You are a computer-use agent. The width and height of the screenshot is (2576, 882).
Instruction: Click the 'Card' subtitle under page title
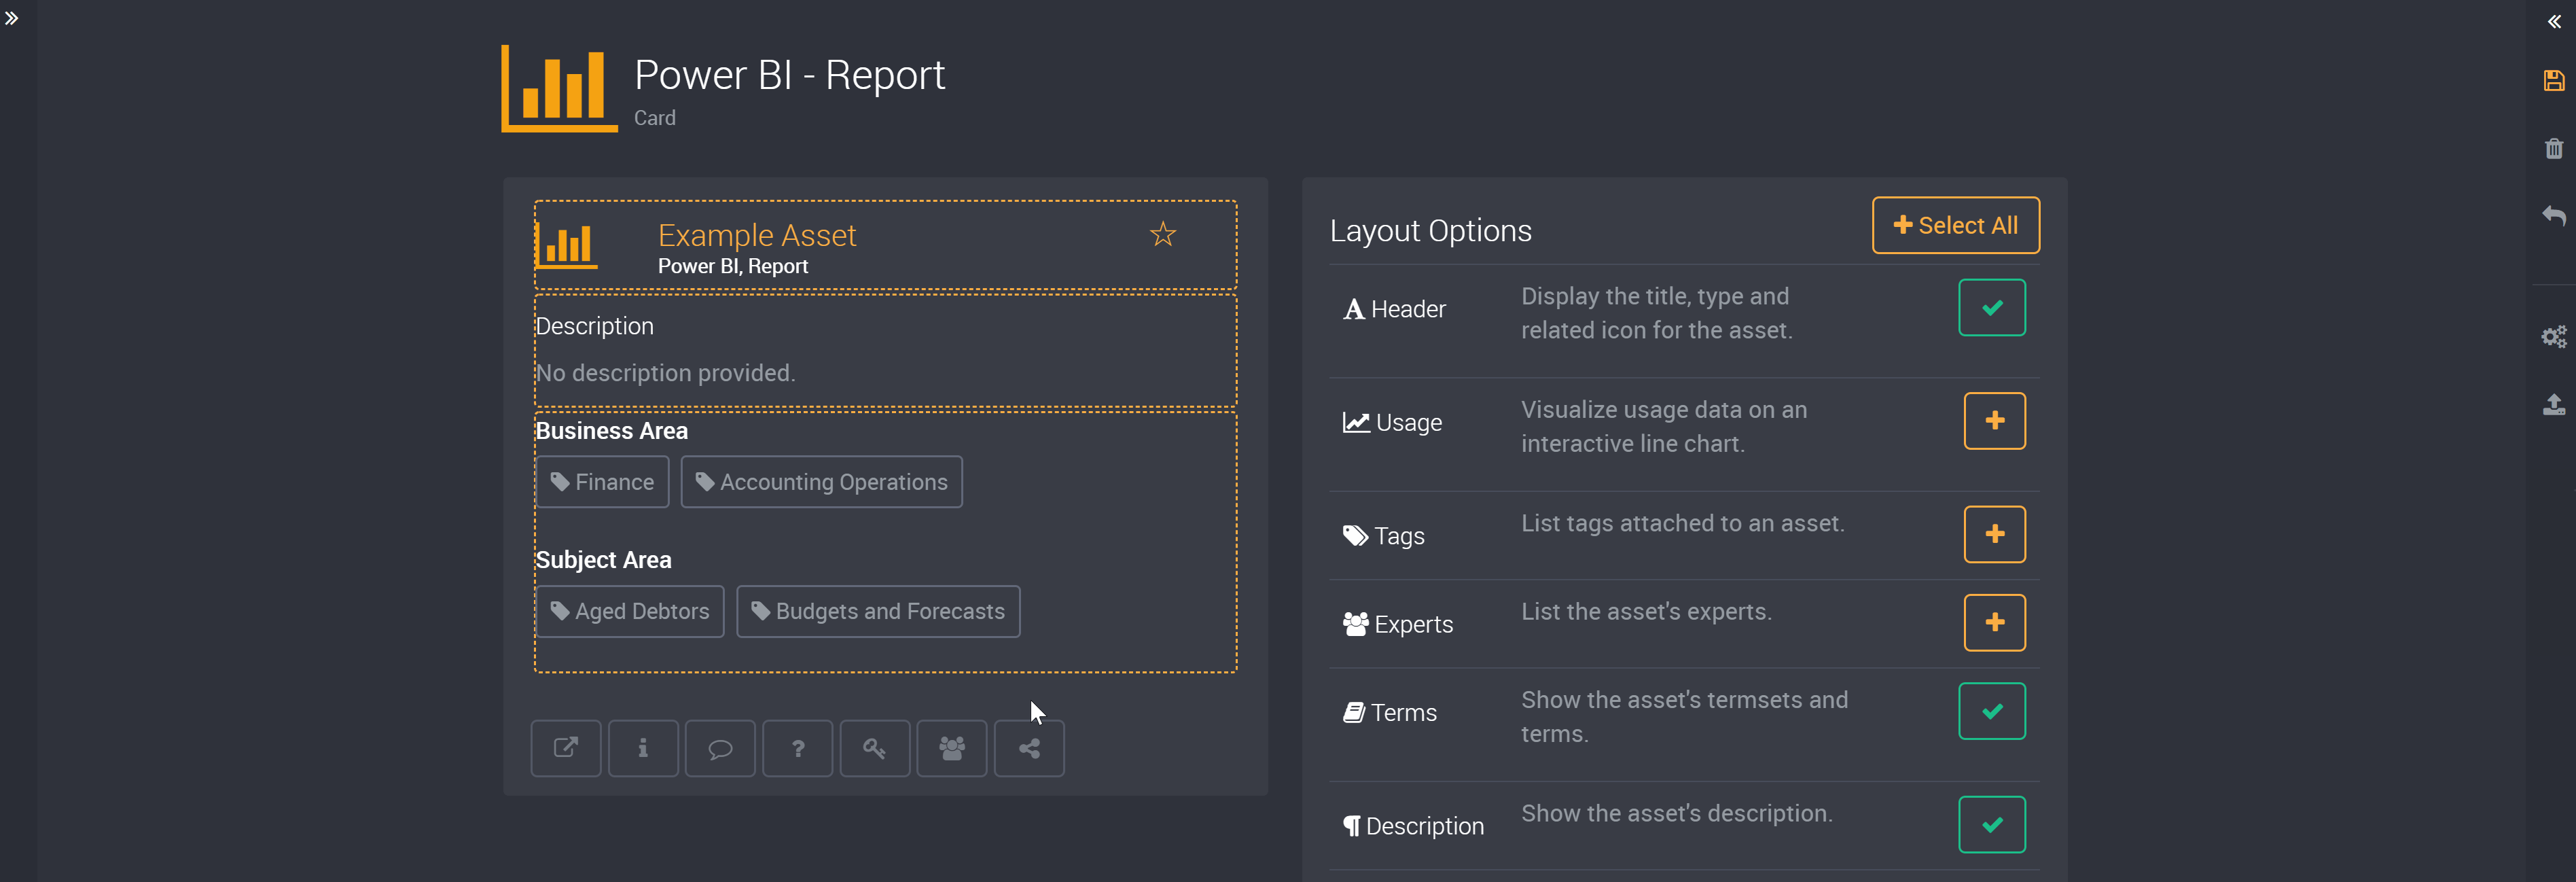[x=655, y=118]
